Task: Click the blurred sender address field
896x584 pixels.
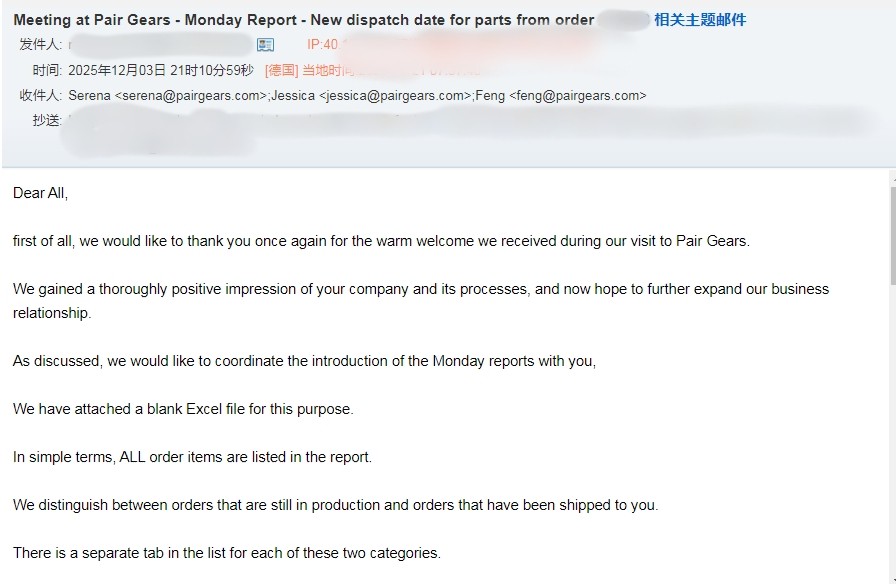Action: pyautogui.click(x=160, y=45)
